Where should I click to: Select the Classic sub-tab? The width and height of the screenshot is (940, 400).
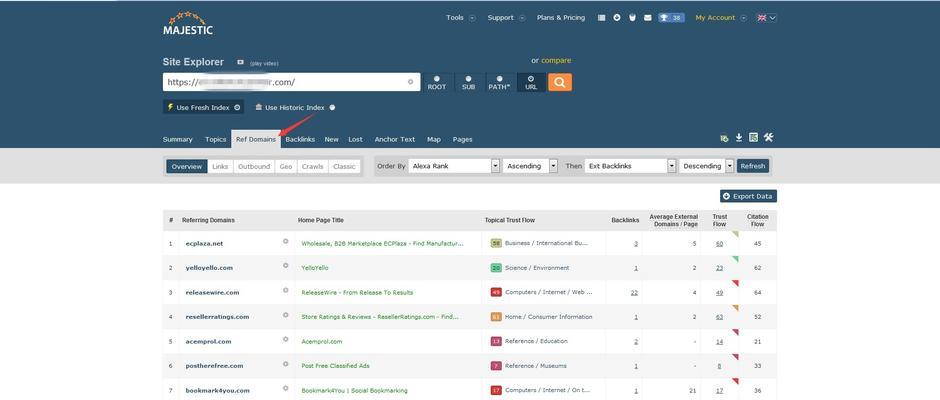point(344,167)
